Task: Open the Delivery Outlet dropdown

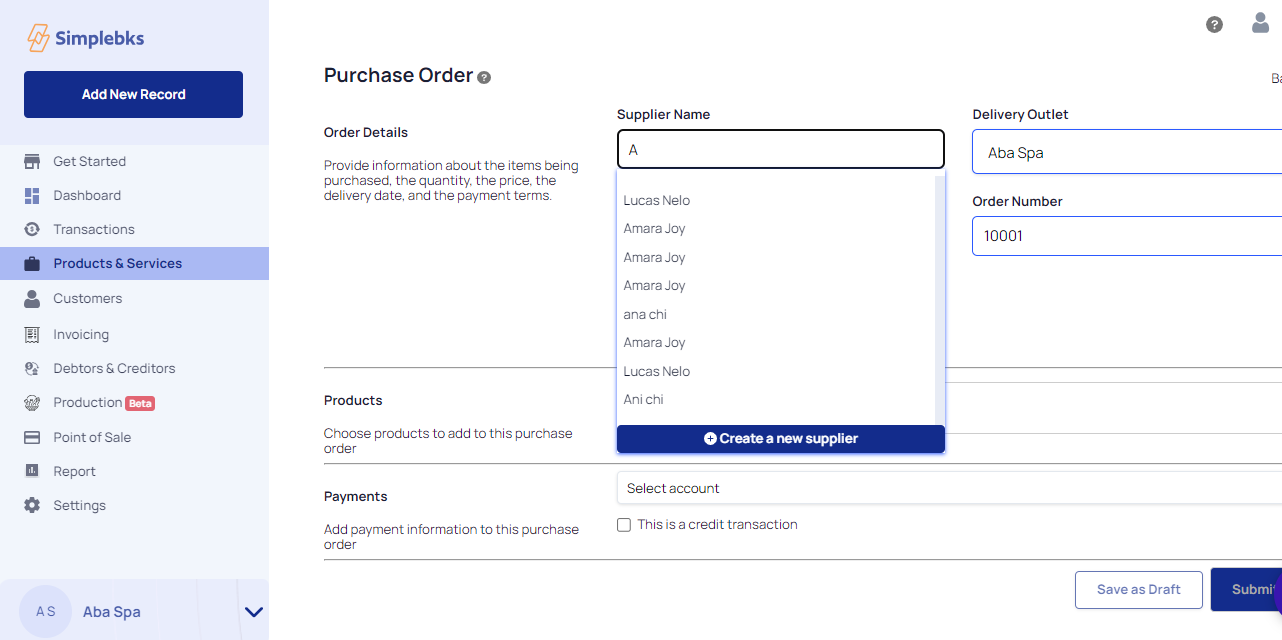Action: click(x=1127, y=153)
